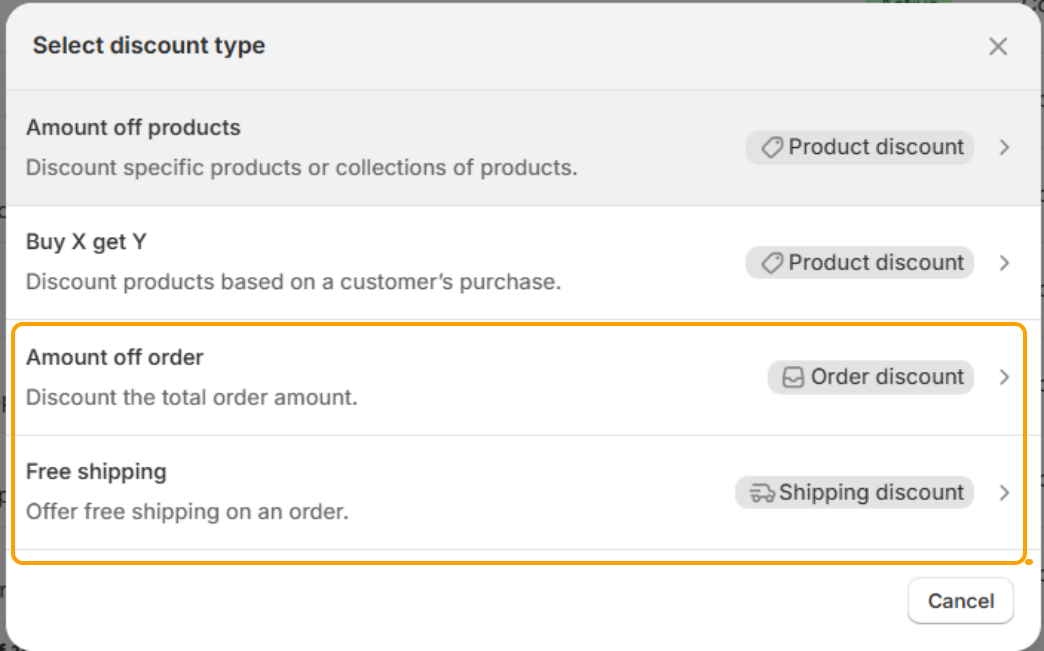
Task: Click the Shipping discount badge
Action: 871,493
